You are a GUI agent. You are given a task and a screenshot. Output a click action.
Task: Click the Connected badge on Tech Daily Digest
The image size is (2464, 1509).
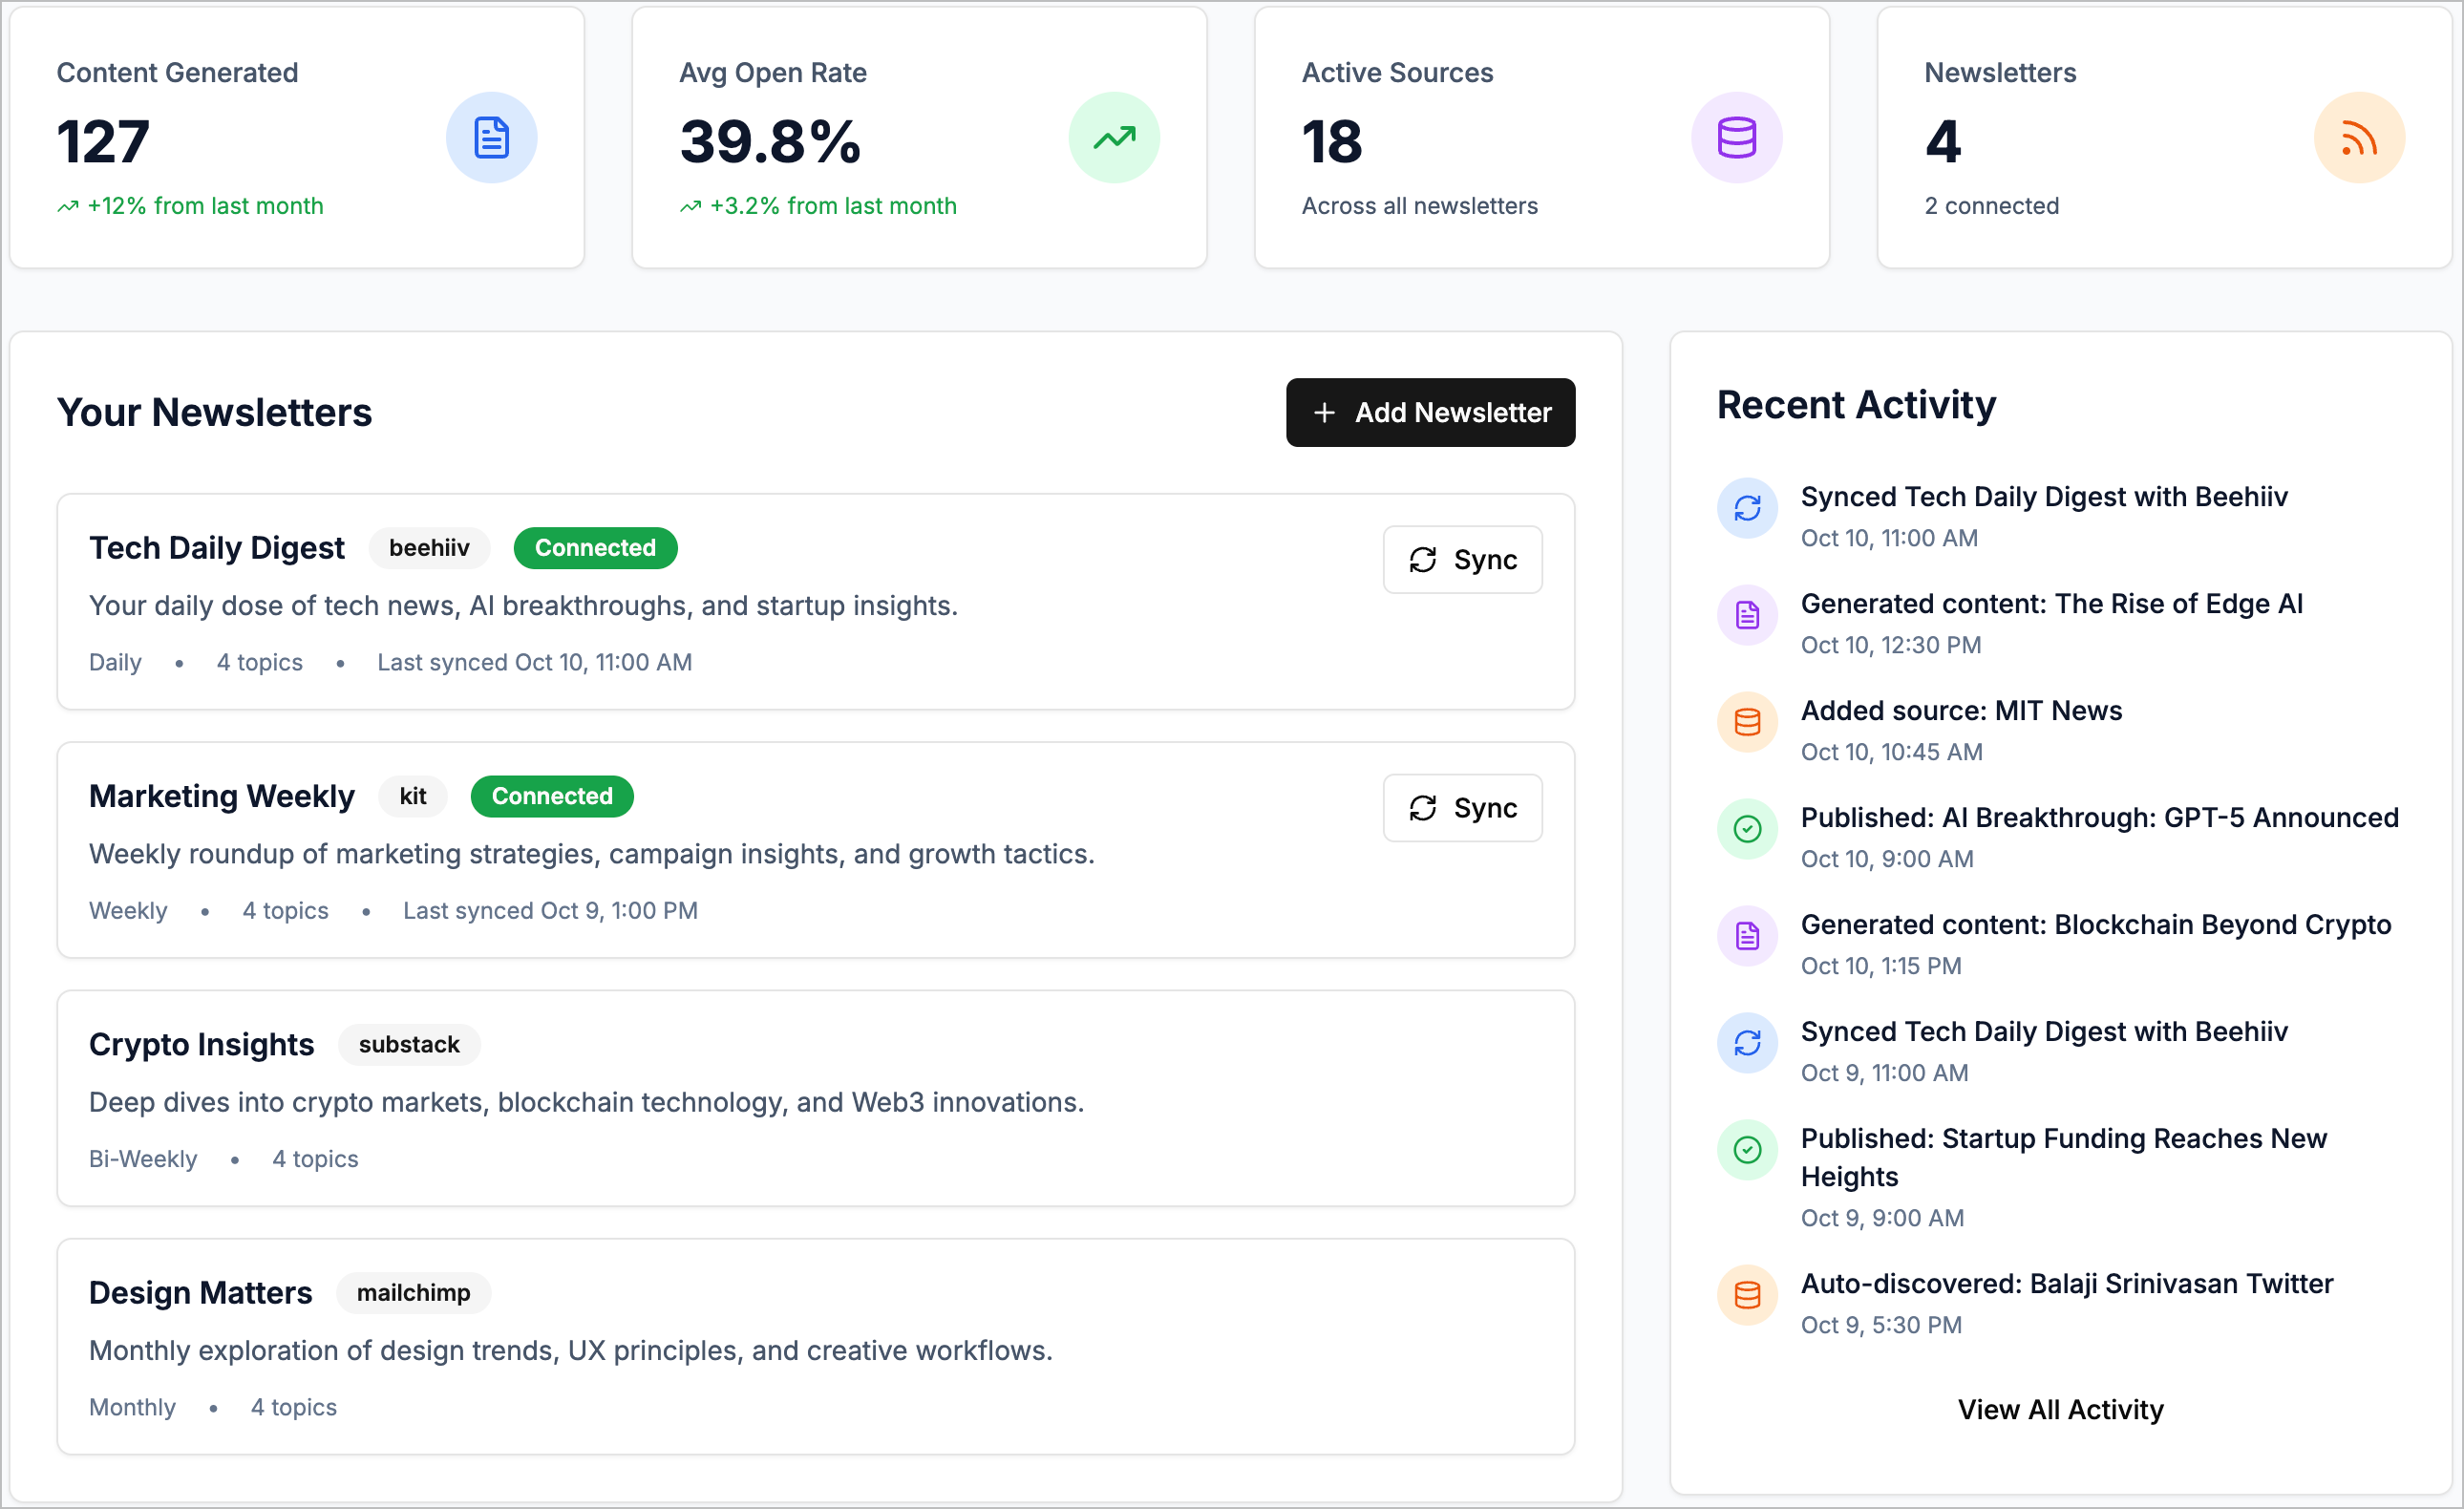point(595,548)
